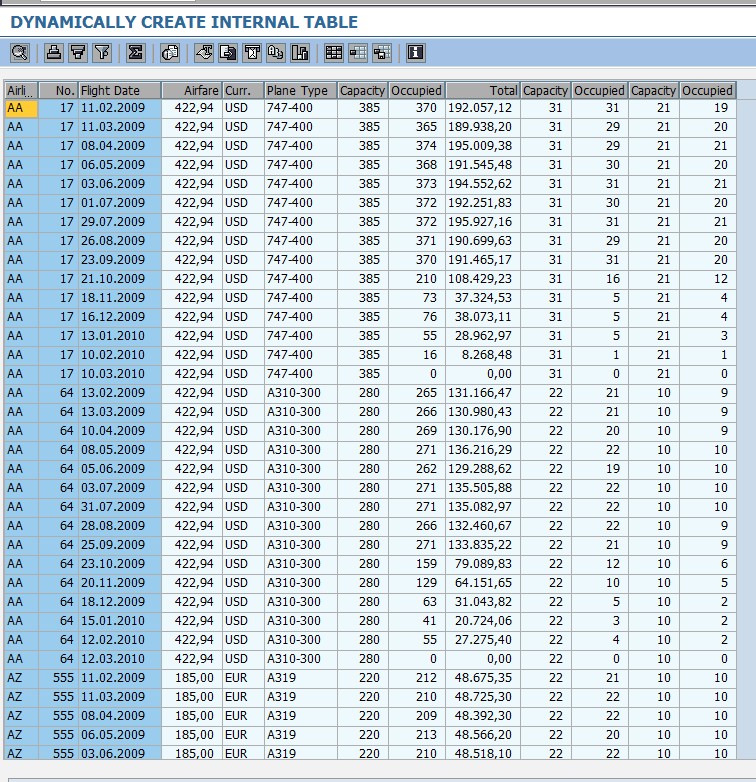Select the Airli.. column header
756x782 pixels.
click(21, 91)
